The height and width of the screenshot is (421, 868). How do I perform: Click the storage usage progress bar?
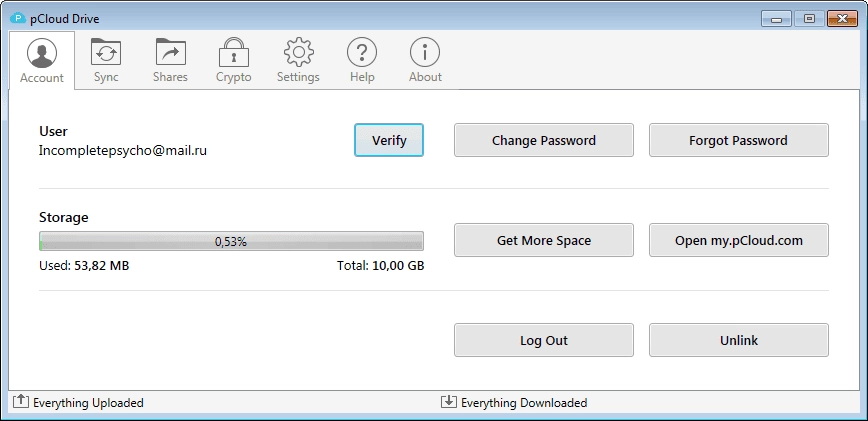click(231, 241)
